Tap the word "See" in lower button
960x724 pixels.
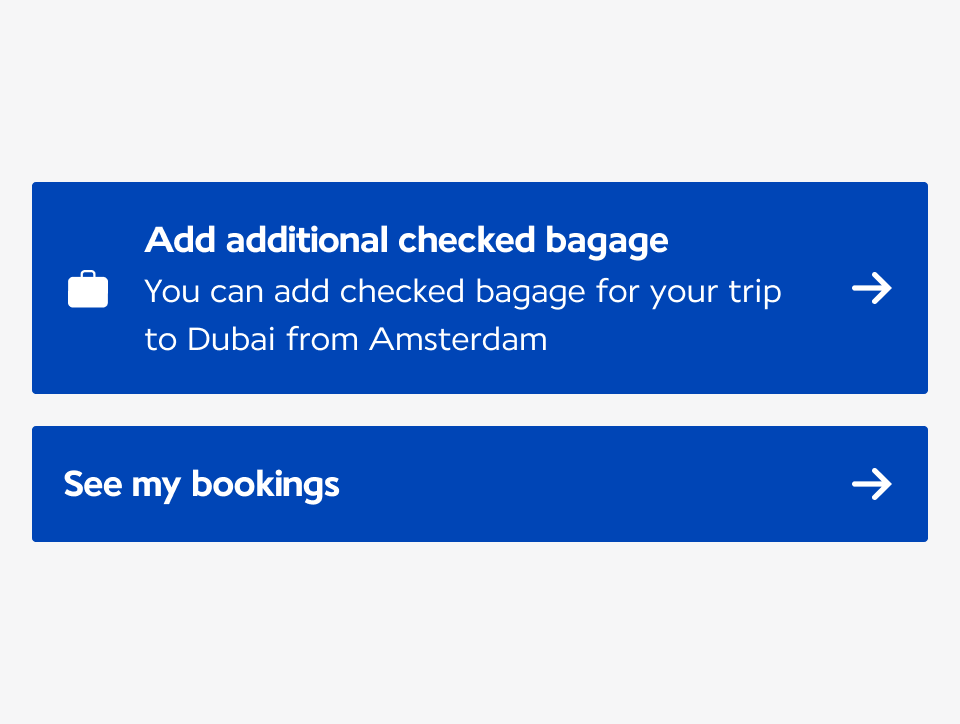(93, 484)
